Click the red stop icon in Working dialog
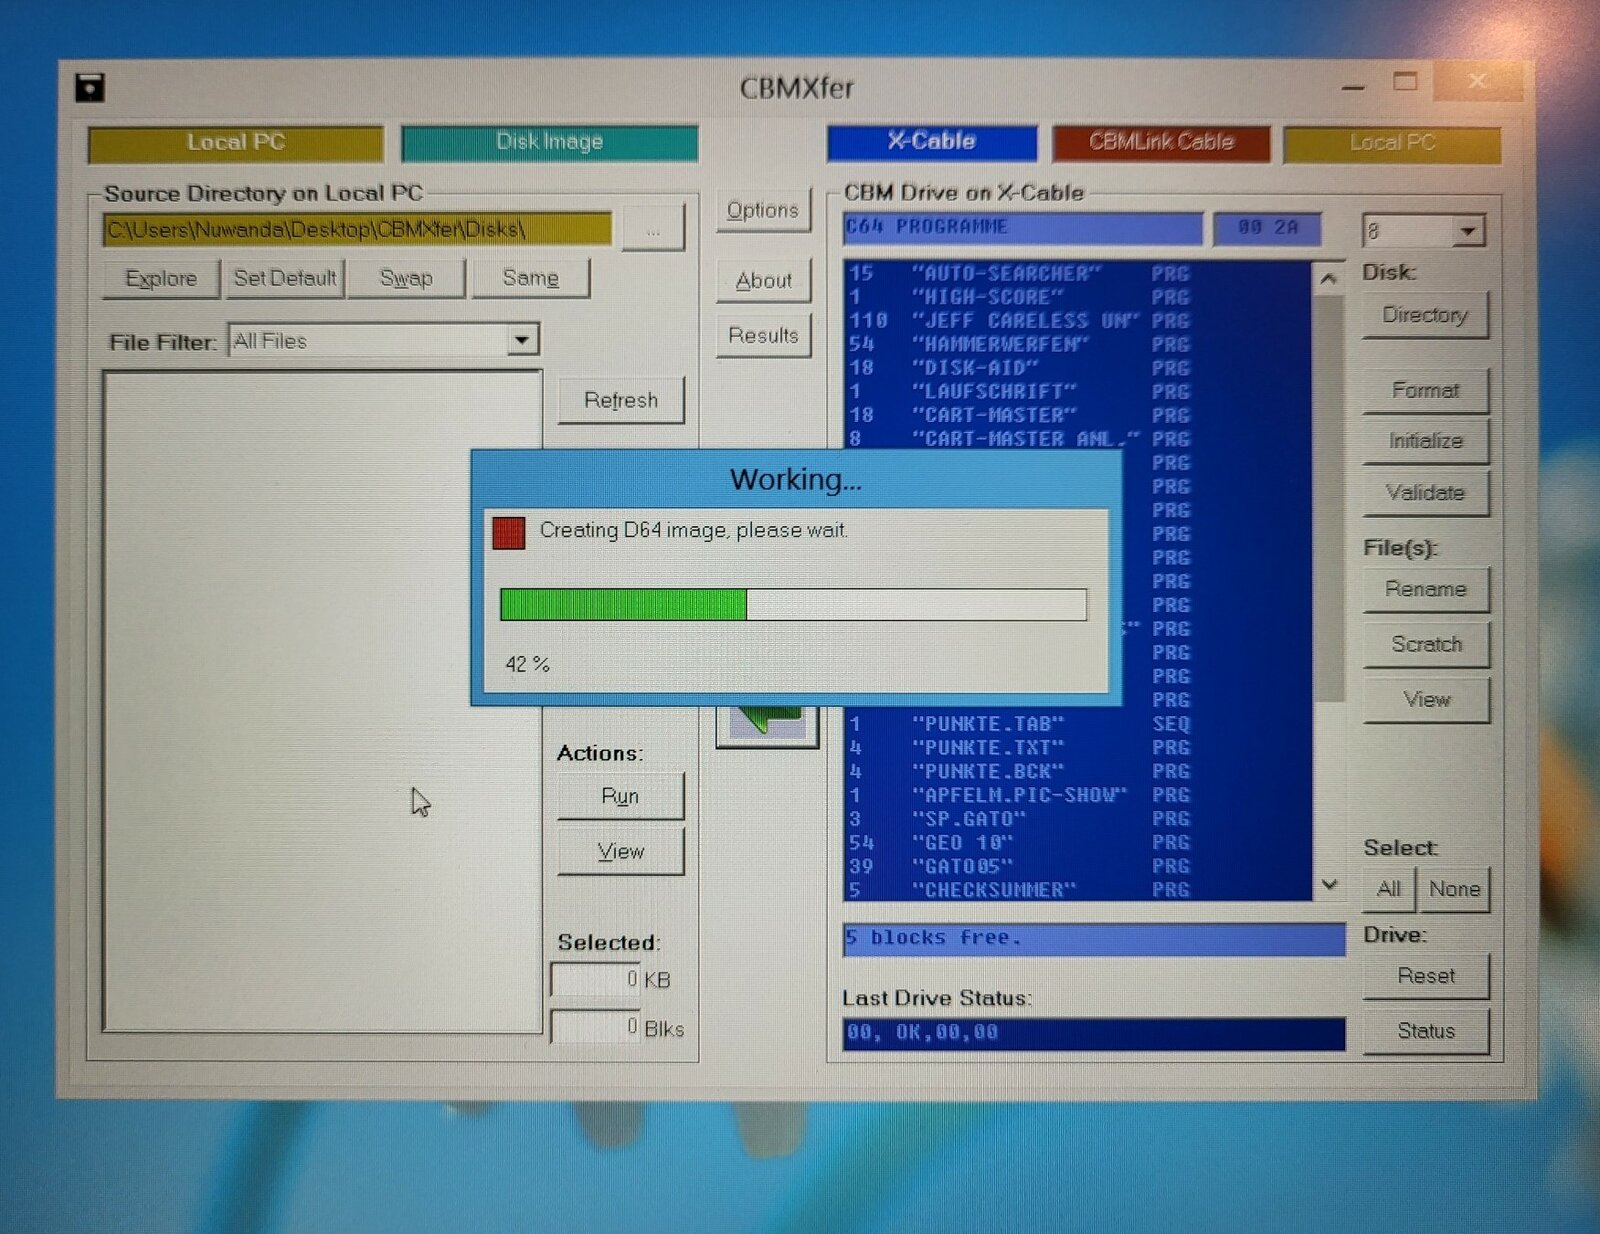The width and height of the screenshot is (1600, 1234). (x=509, y=532)
